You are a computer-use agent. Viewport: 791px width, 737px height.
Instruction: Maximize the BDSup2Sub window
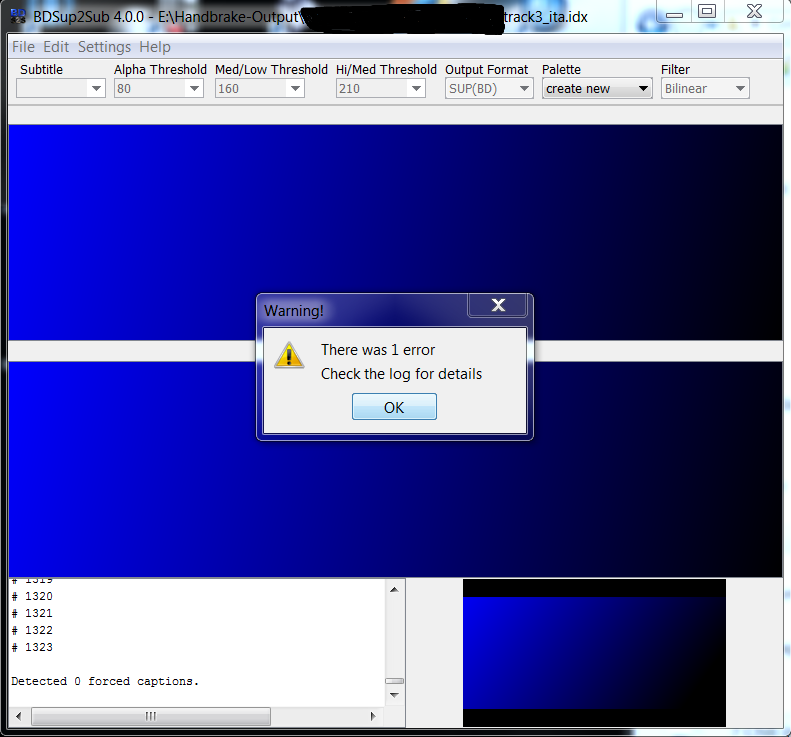(707, 12)
